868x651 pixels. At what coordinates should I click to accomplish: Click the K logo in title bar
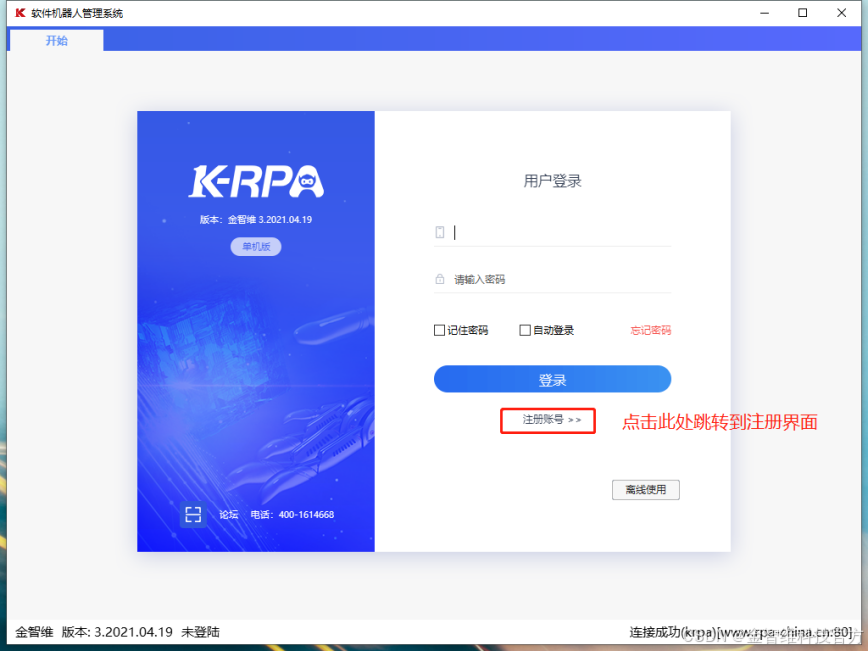click(x=20, y=13)
